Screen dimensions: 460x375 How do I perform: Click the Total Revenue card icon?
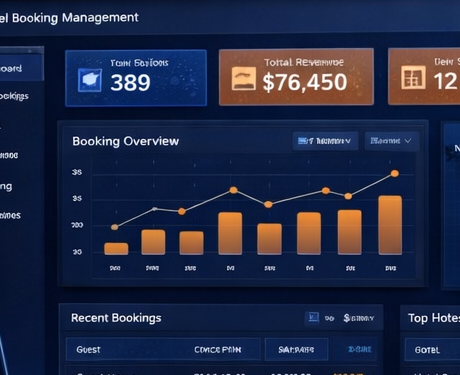[244, 79]
